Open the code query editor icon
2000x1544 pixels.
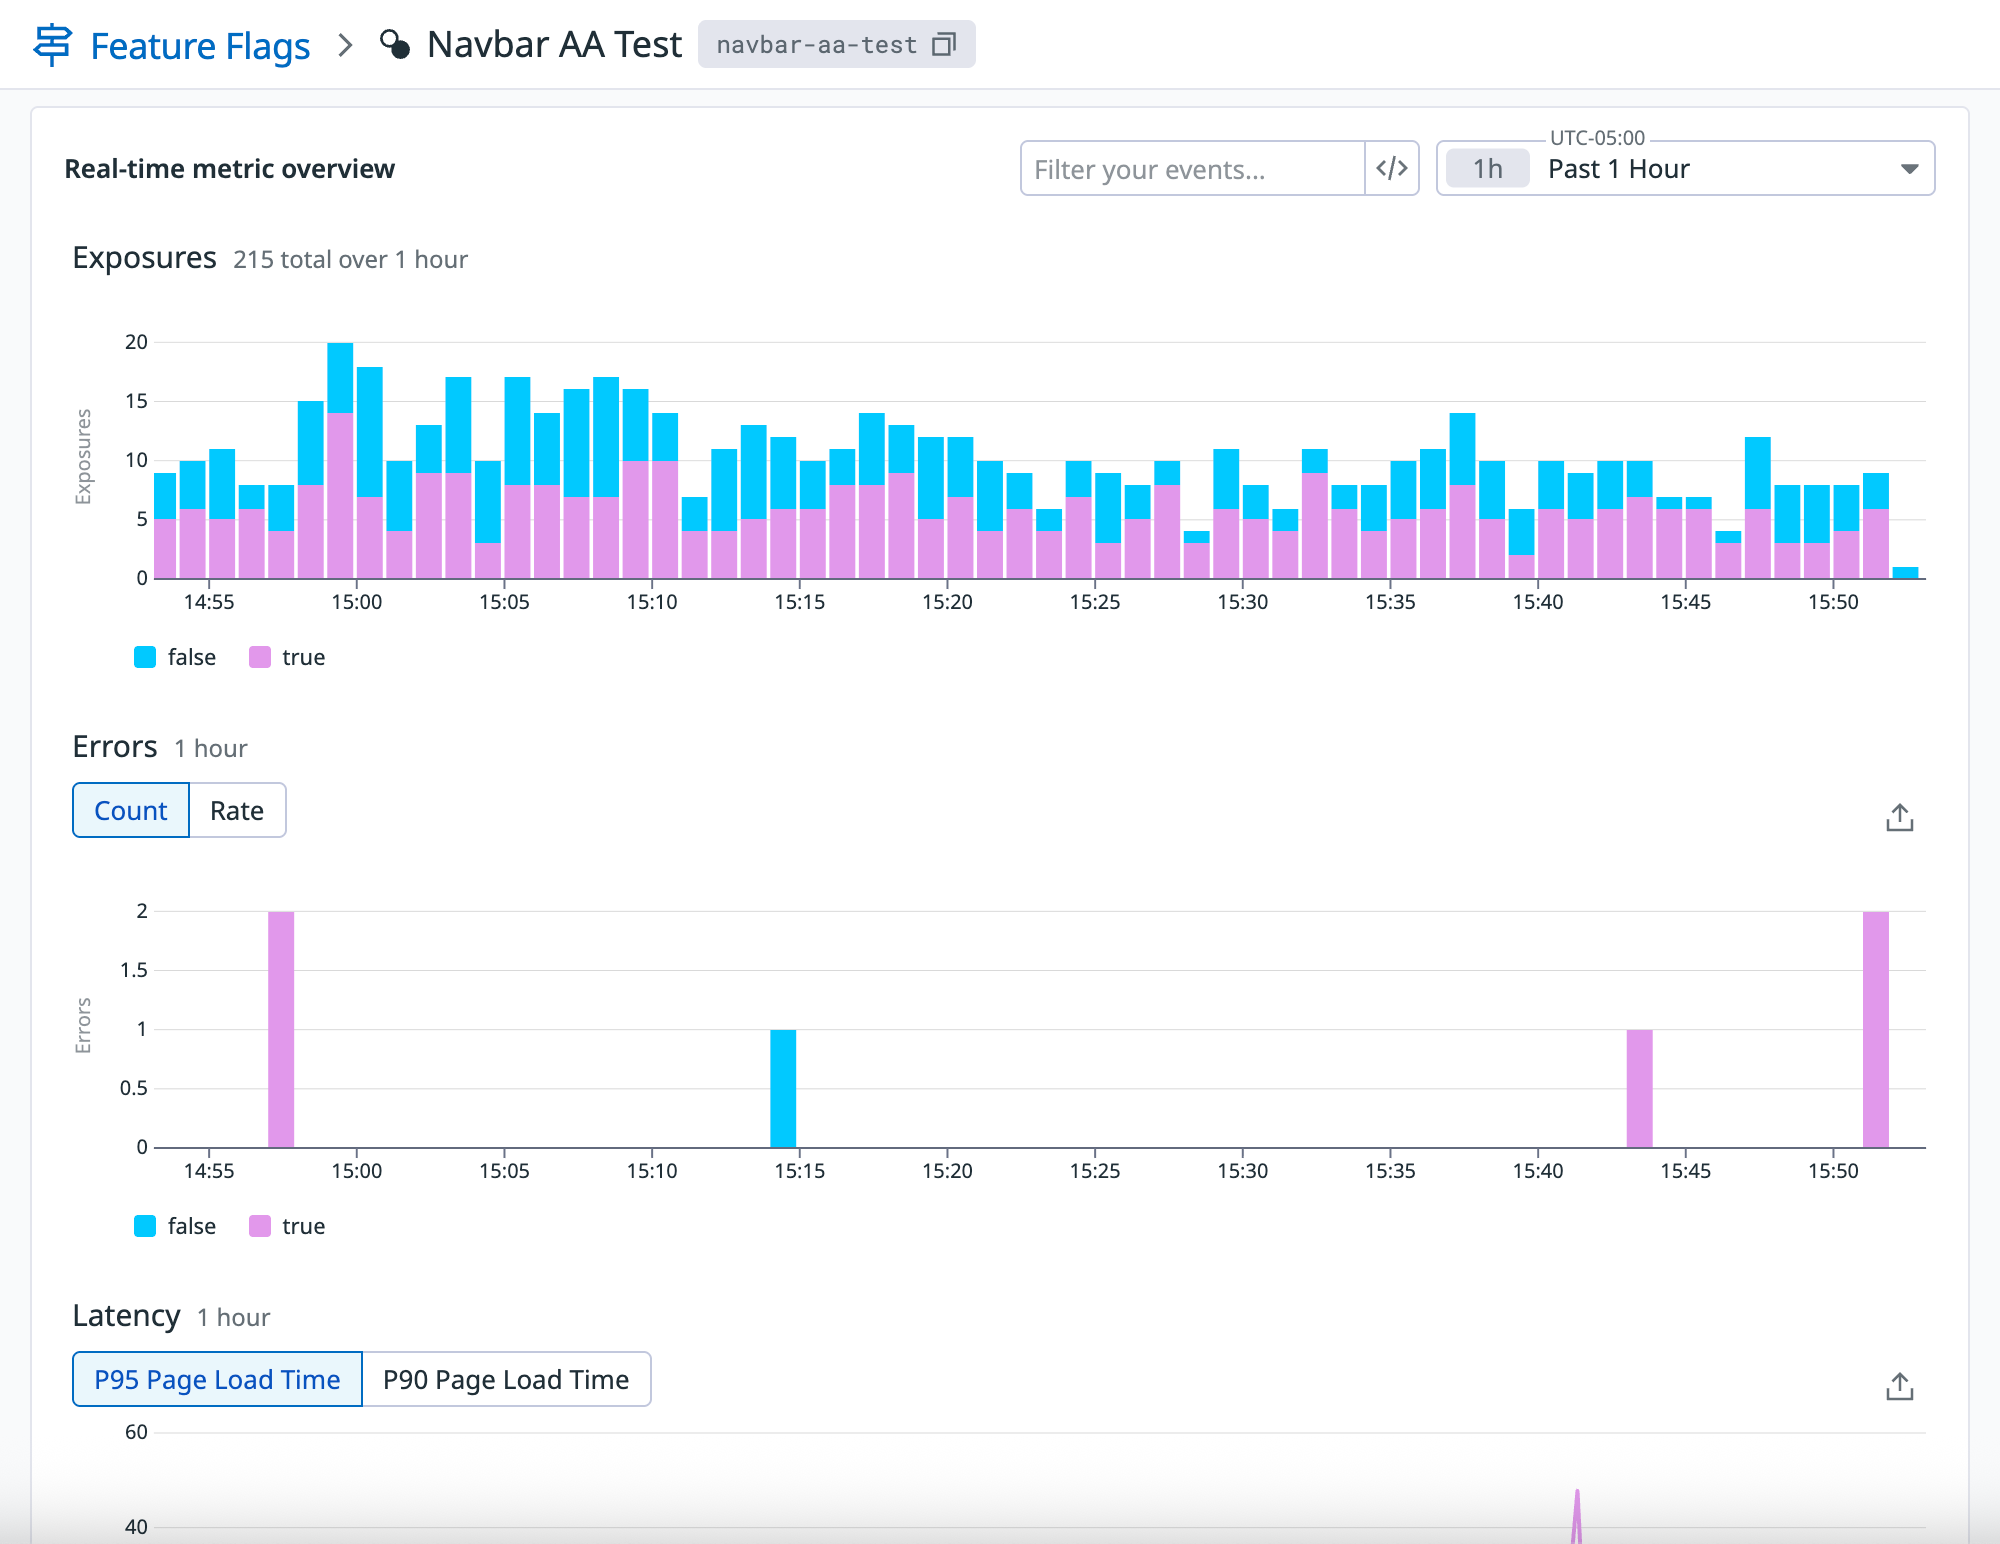[x=1391, y=168]
